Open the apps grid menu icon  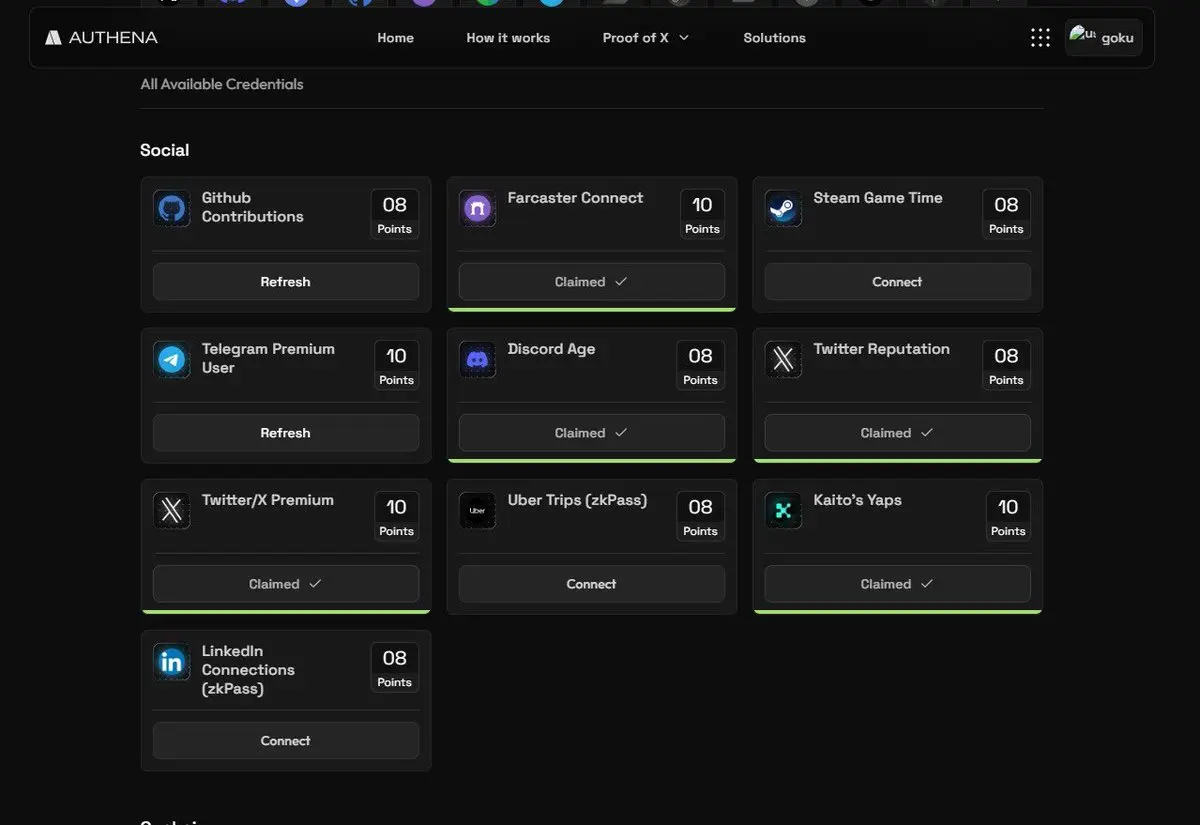click(1040, 38)
